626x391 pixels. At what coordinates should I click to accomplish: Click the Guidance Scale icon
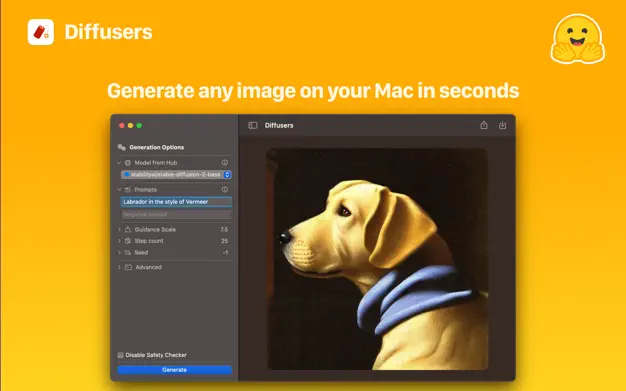coord(128,229)
